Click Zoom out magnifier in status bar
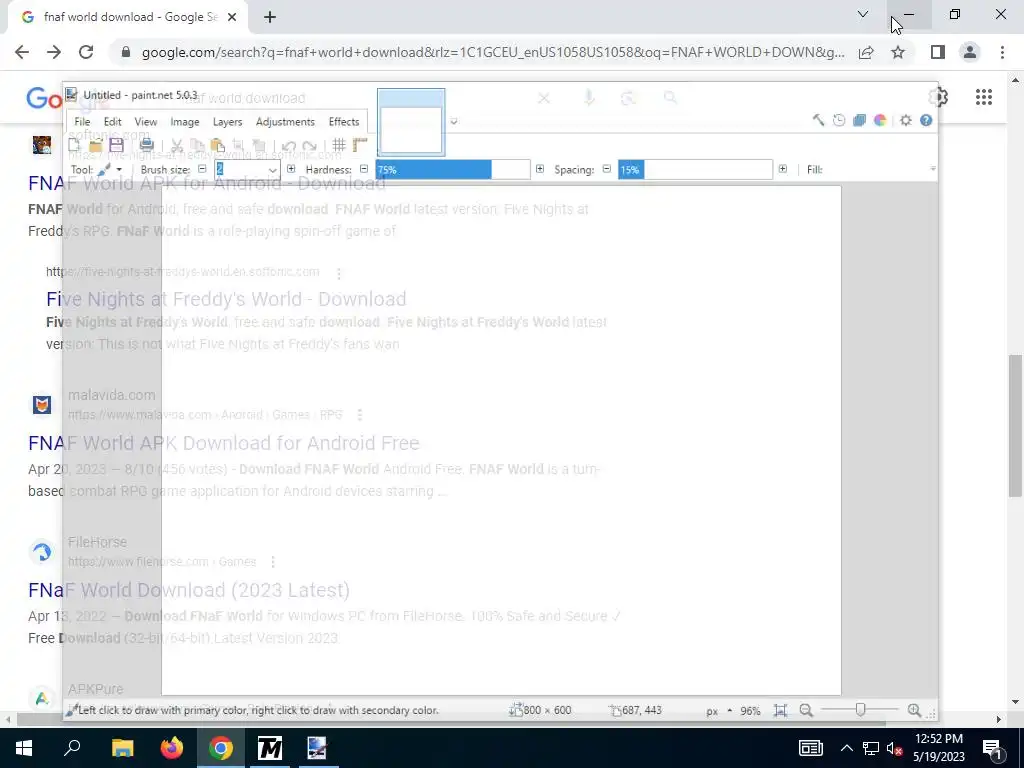The height and width of the screenshot is (768, 1024). point(807,711)
